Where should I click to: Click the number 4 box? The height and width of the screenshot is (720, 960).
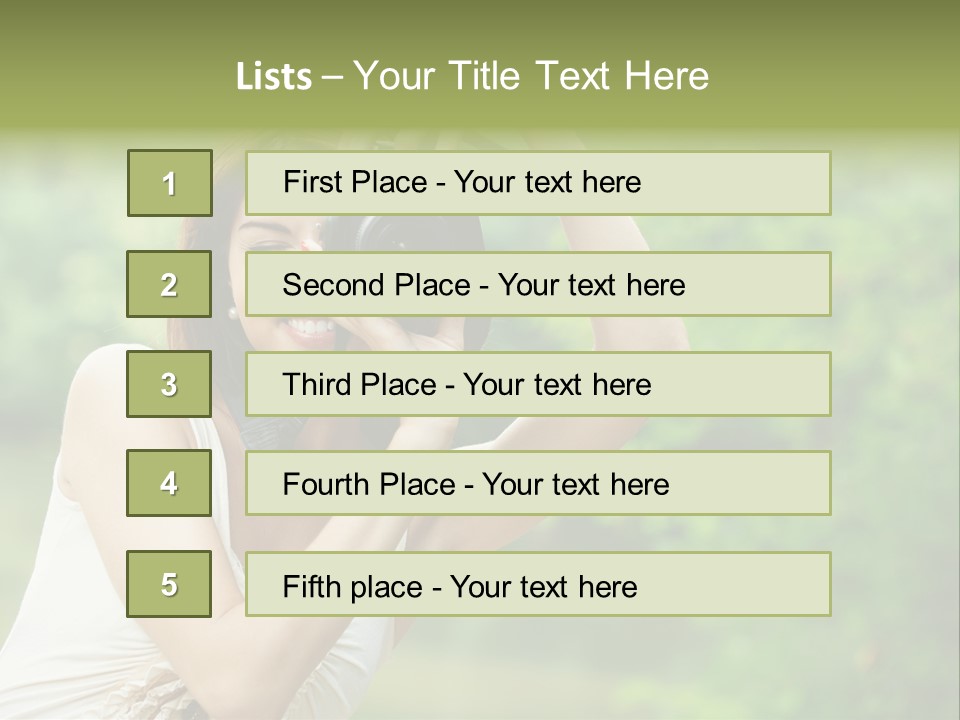[169, 483]
